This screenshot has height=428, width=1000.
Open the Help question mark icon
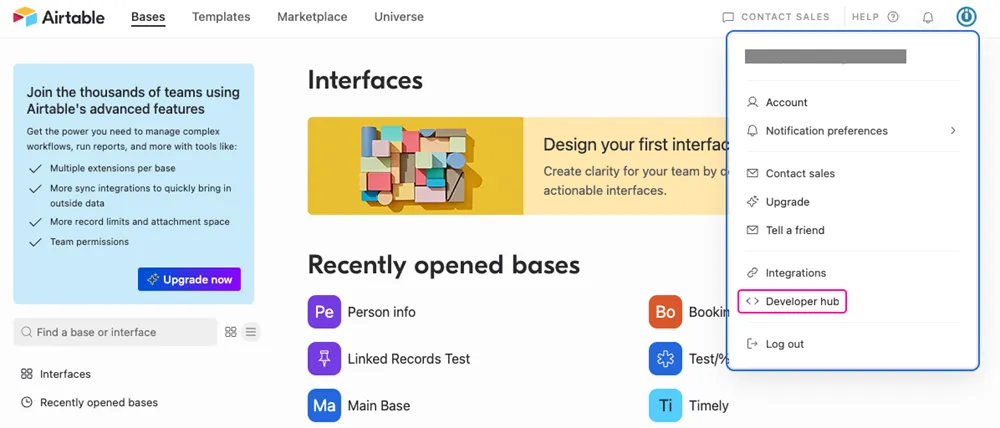(x=893, y=17)
